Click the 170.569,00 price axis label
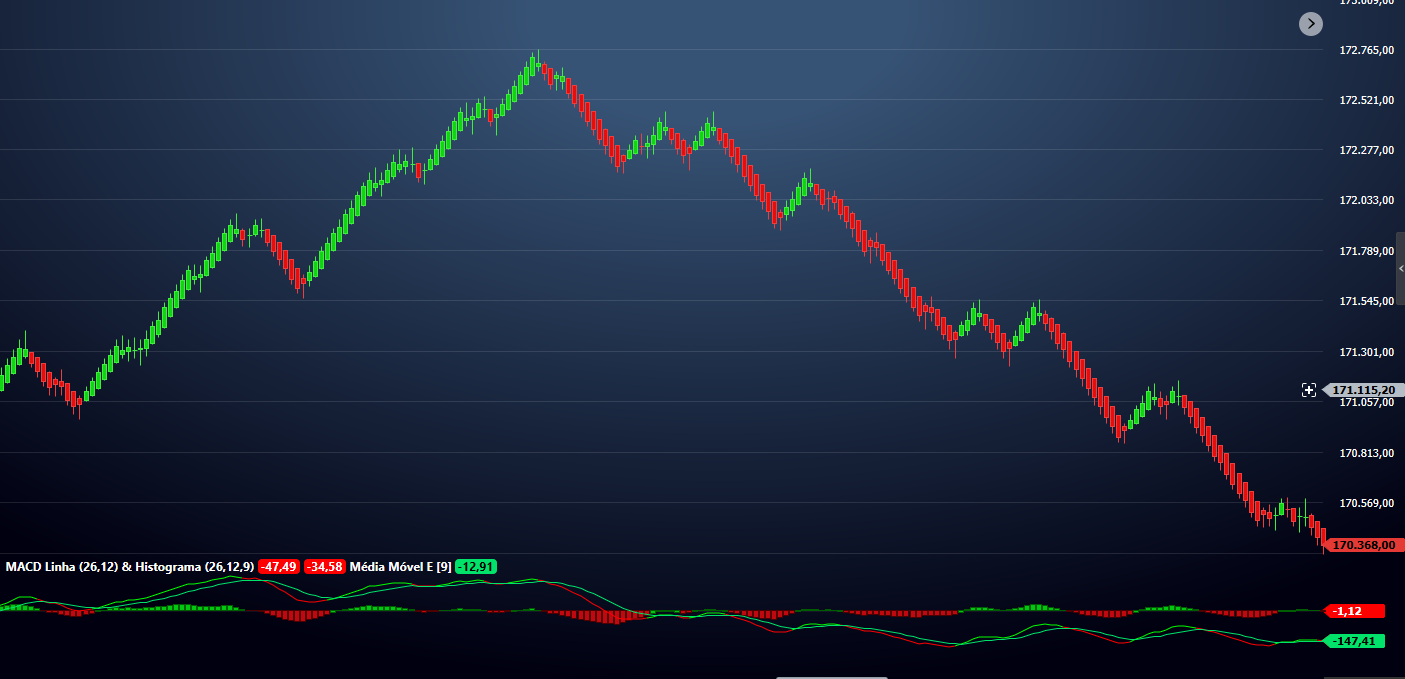The height and width of the screenshot is (679, 1405). click(x=1366, y=503)
